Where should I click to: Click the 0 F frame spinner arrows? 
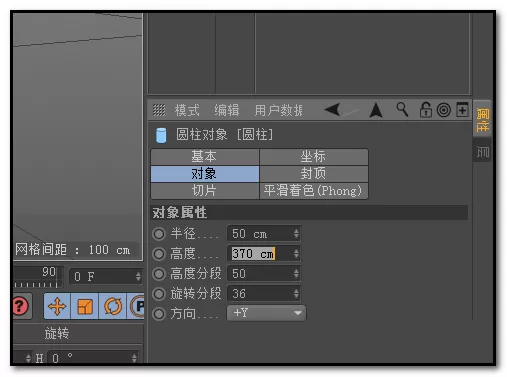(x=138, y=277)
